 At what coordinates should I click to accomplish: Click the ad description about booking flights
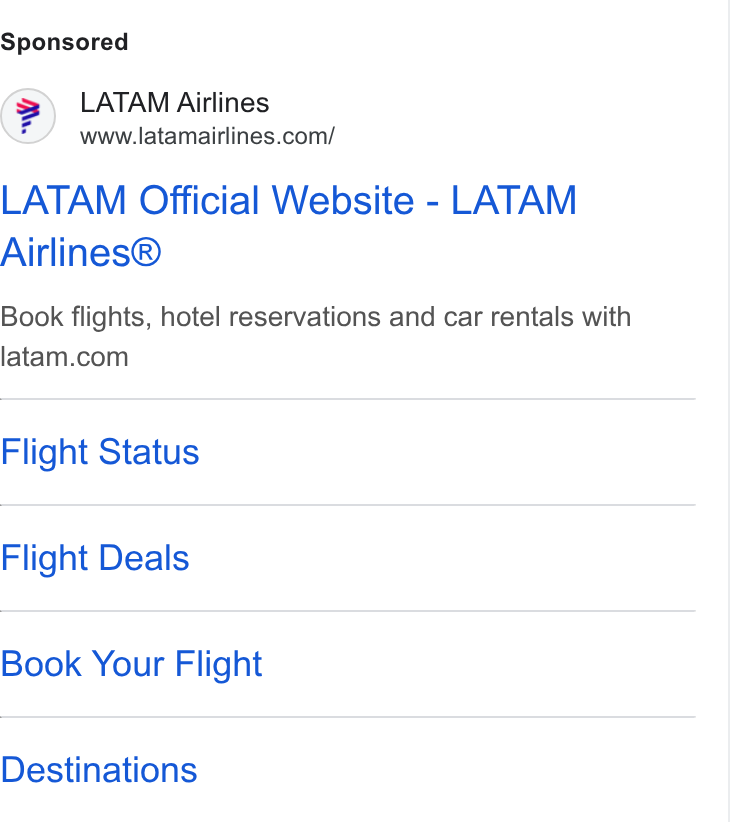point(315,337)
